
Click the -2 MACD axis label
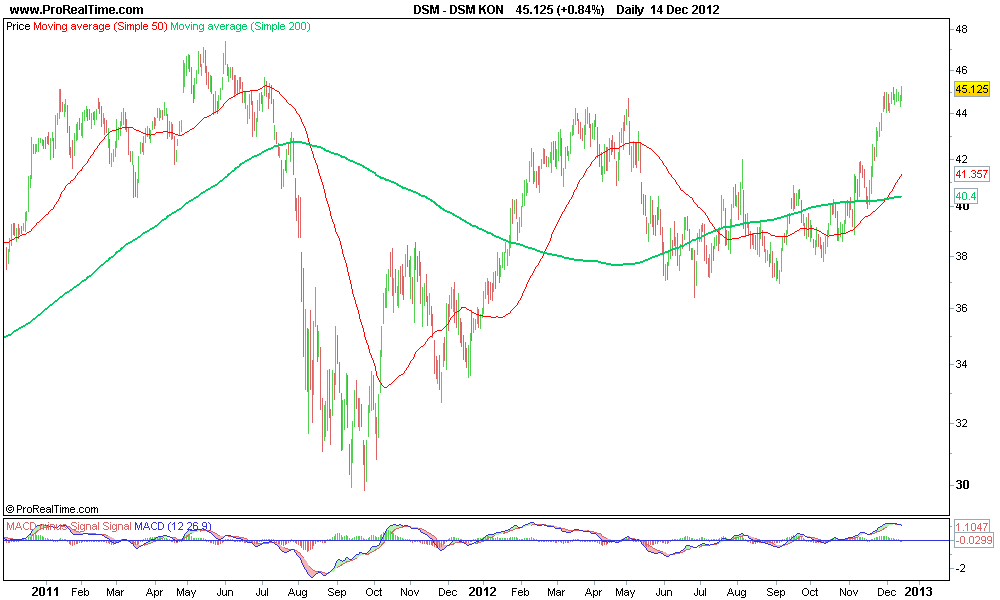pyautogui.click(x=960, y=568)
